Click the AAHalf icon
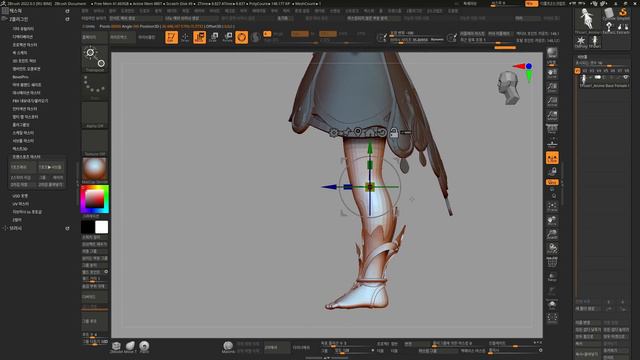Screen dimensions: 640x360 click(x=552, y=116)
